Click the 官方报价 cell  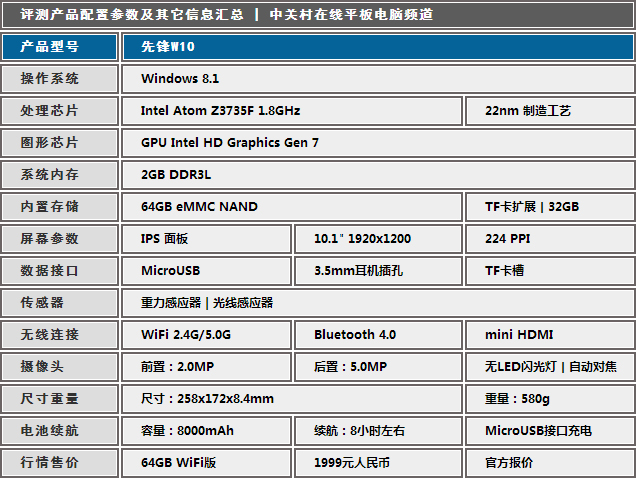pyautogui.click(x=550, y=463)
